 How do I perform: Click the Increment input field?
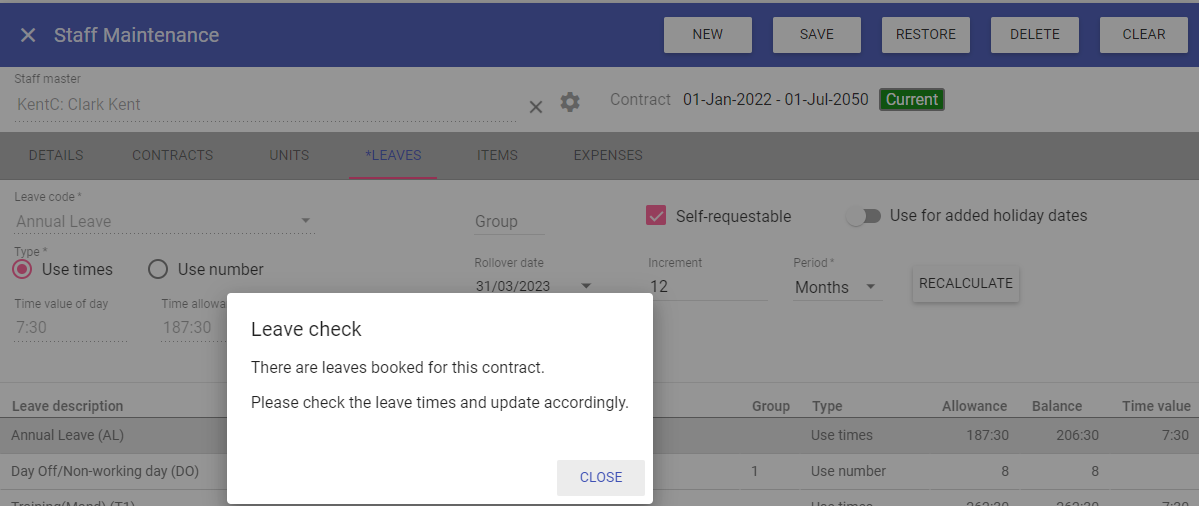708,287
